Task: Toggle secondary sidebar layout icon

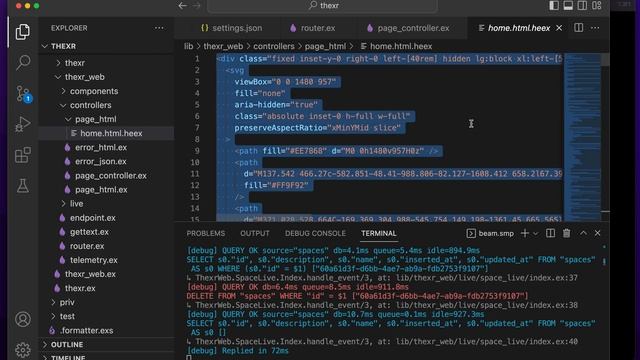Action: tap(582, 6)
